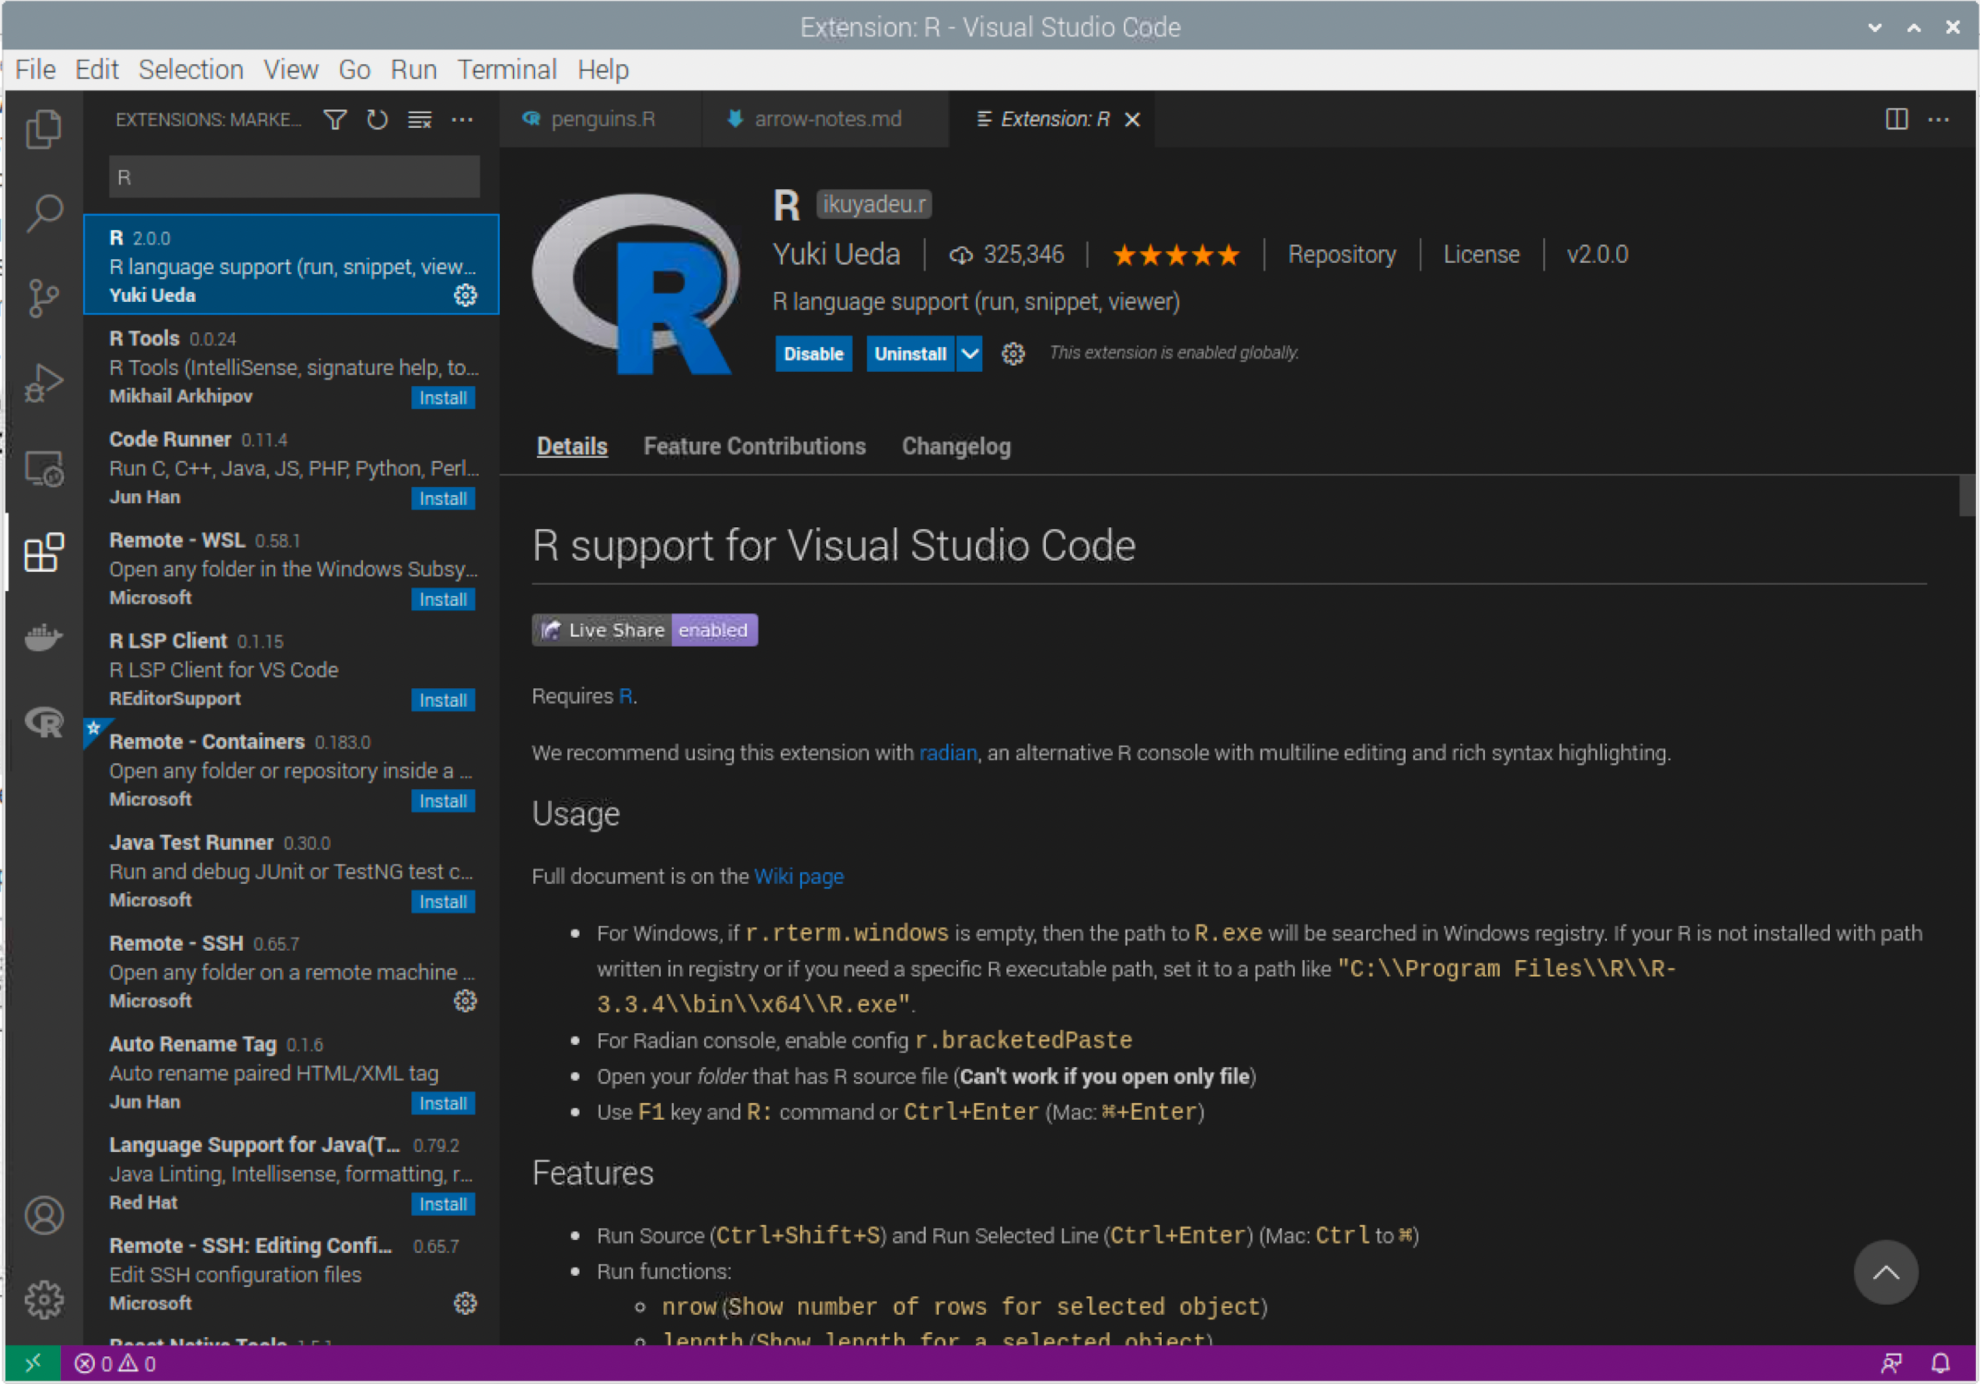Viewport: 1980px width, 1384px height.
Task: Select R Tools extension in list
Action: [x=291, y=367]
